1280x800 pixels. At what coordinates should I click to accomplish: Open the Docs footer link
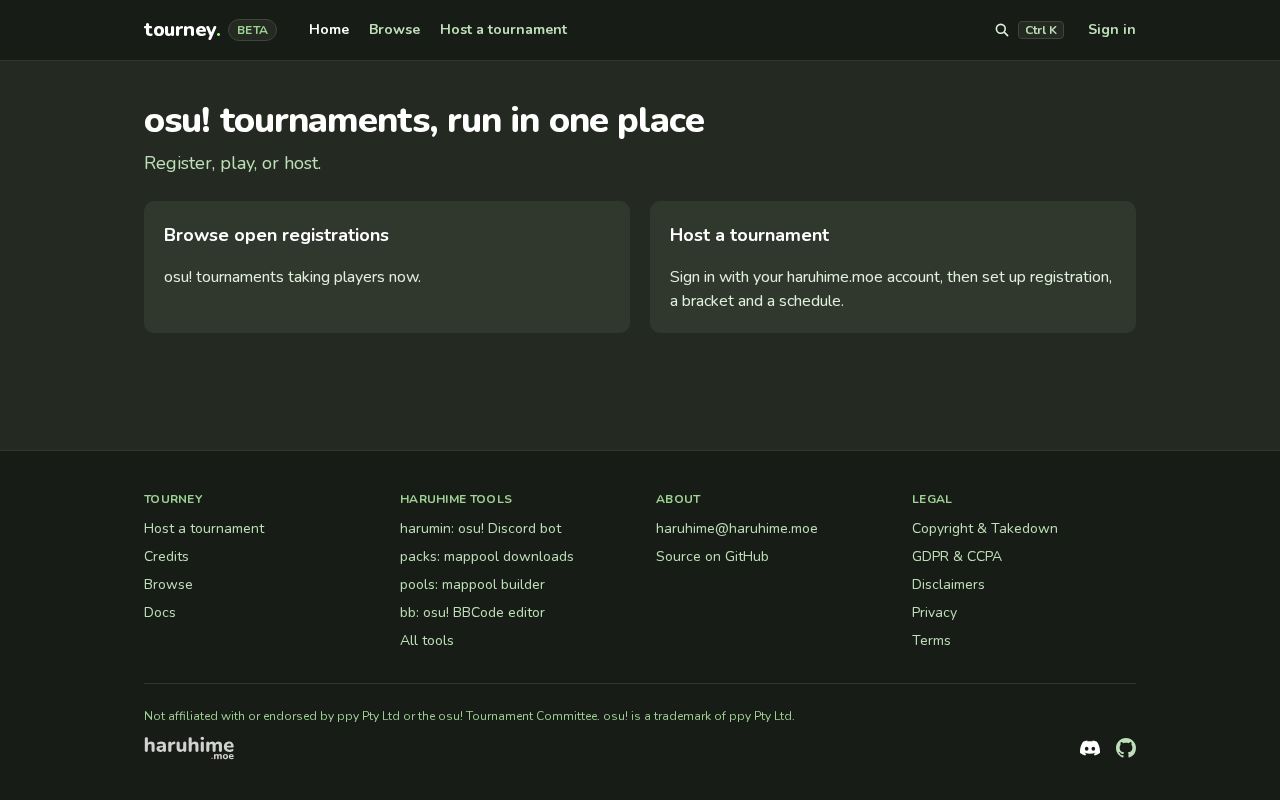click(160, 612)
